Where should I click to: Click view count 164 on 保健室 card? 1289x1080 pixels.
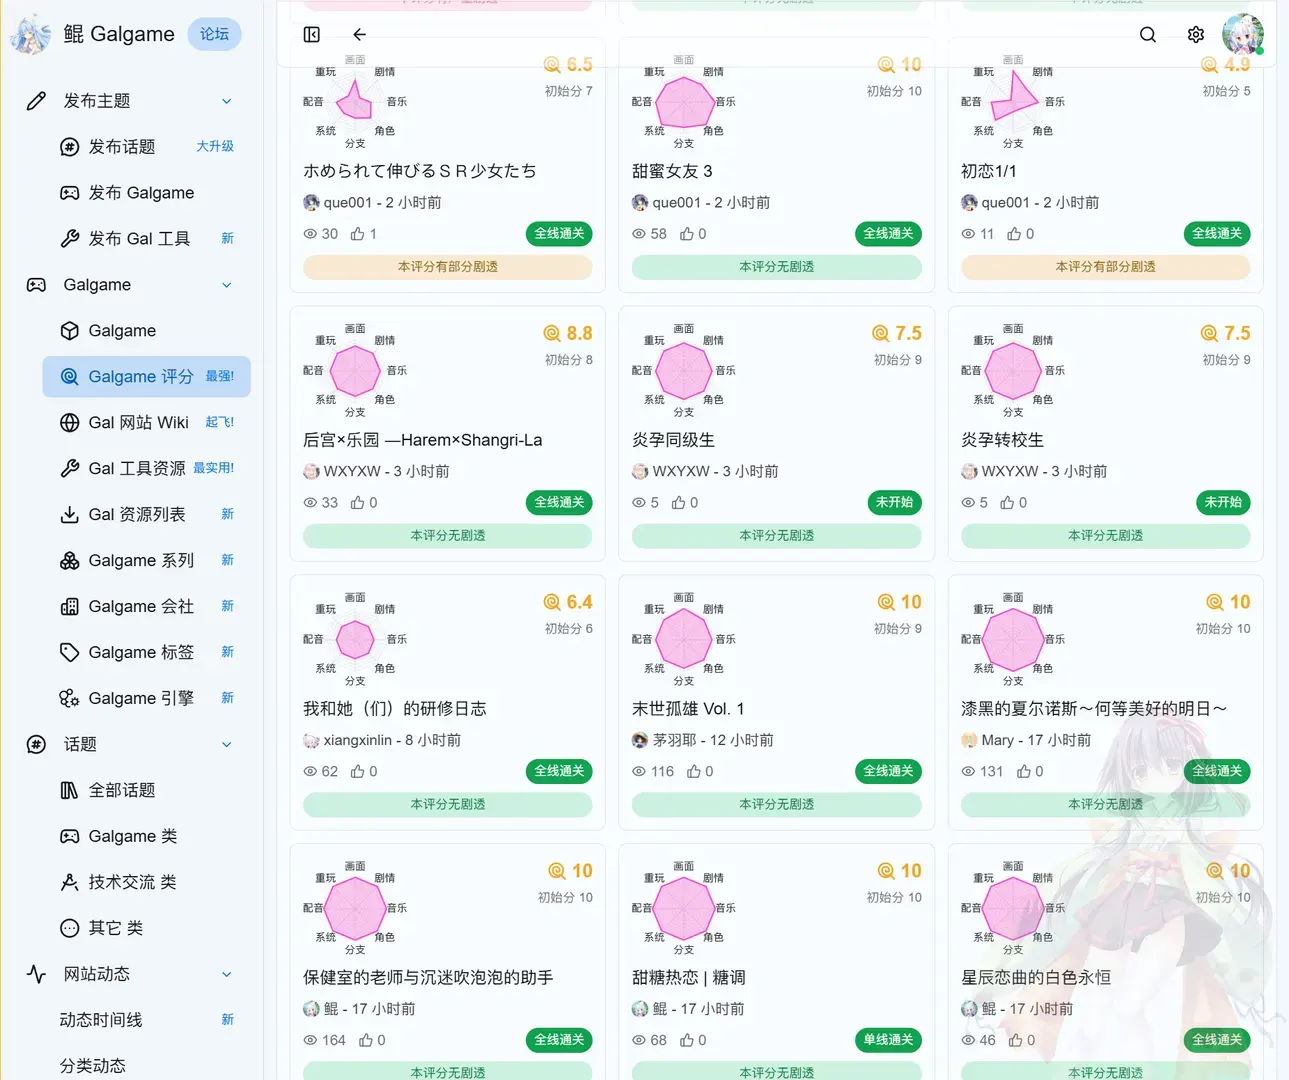[325, 1041]
